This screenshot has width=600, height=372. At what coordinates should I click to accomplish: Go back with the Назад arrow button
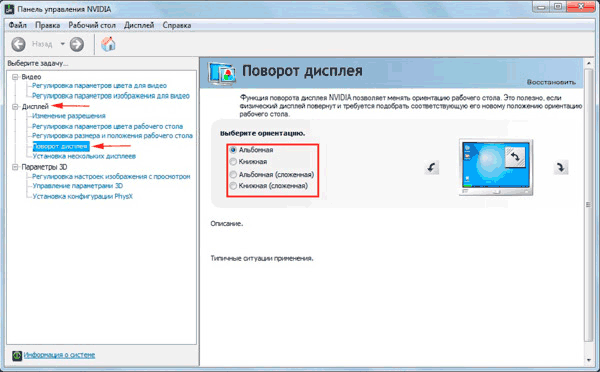click(x=18, y=44)
